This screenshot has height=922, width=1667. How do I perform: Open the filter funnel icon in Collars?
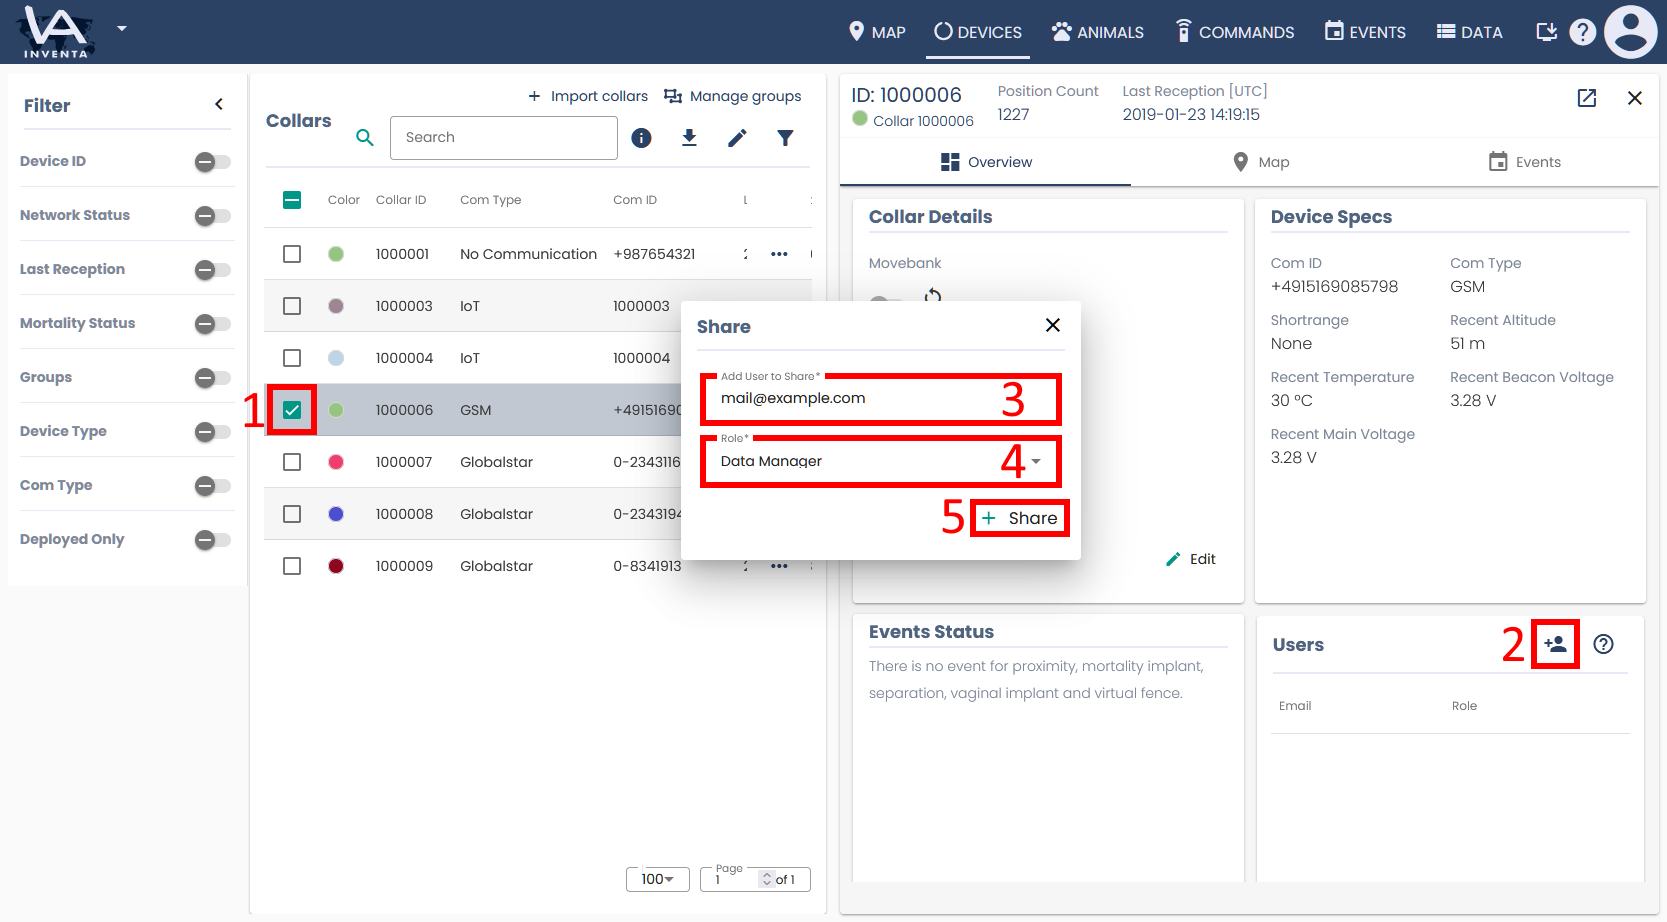click(785, 138)
